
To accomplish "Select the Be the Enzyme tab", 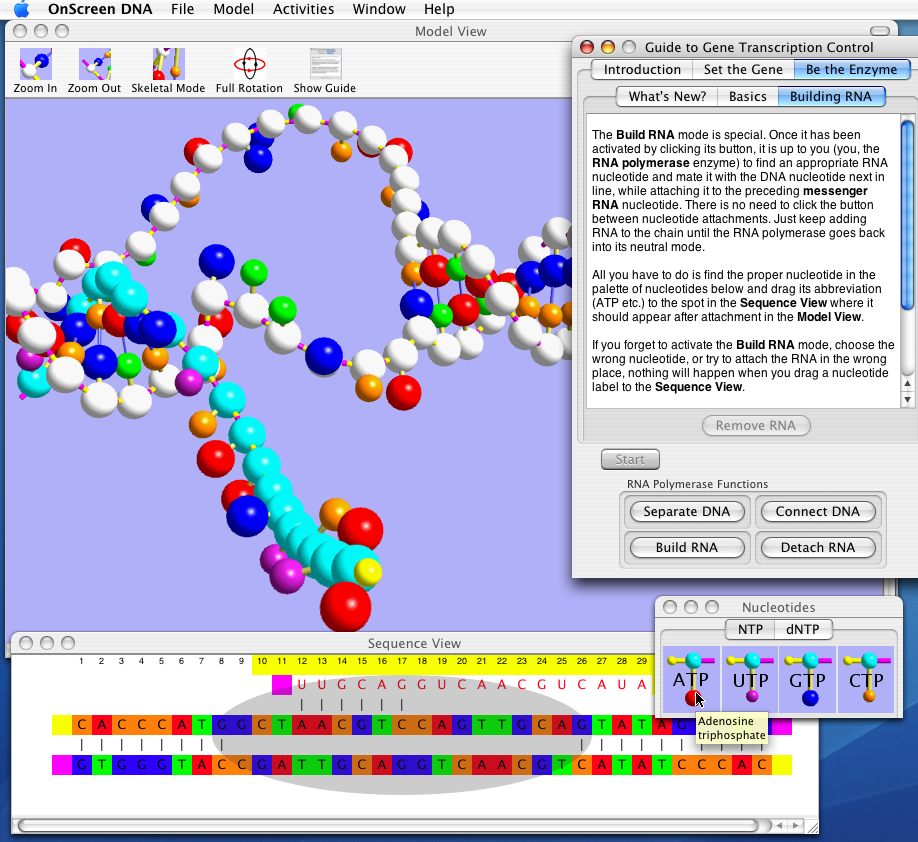I will pyautogui.click(x=851, y=69).
